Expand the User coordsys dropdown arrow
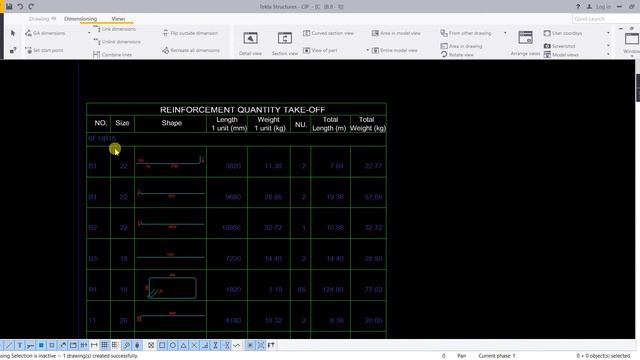The image size is (640, 360). [608, 33]
